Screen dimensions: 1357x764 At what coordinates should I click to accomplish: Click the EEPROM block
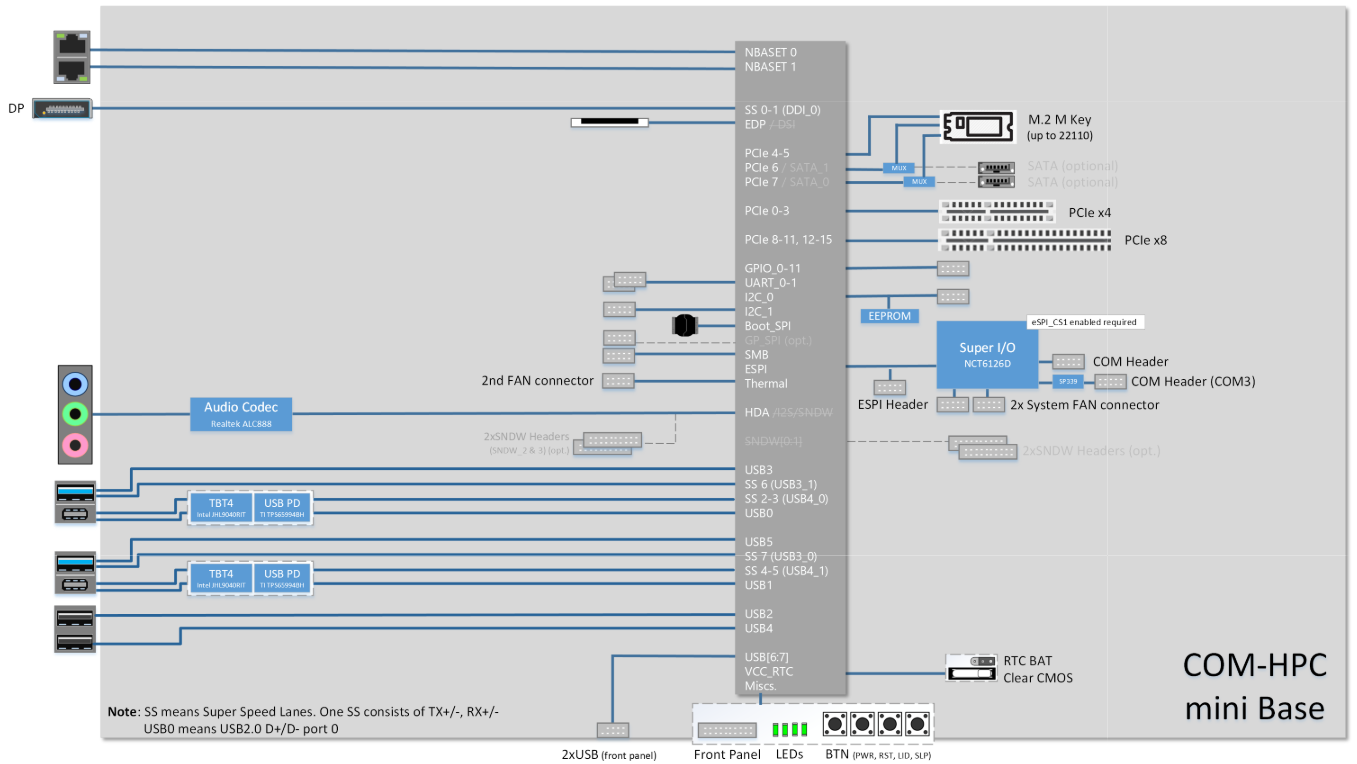(889, 316)
